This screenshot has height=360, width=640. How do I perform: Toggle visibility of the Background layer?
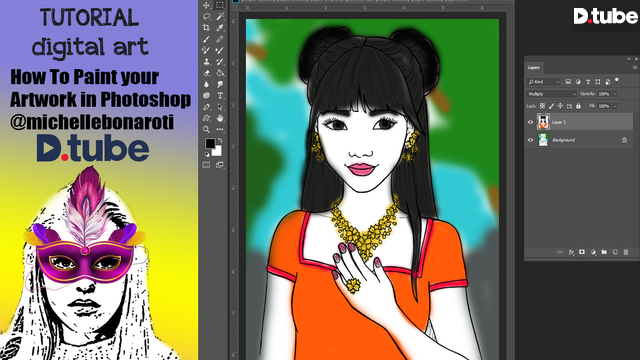(x=531, y=140)
